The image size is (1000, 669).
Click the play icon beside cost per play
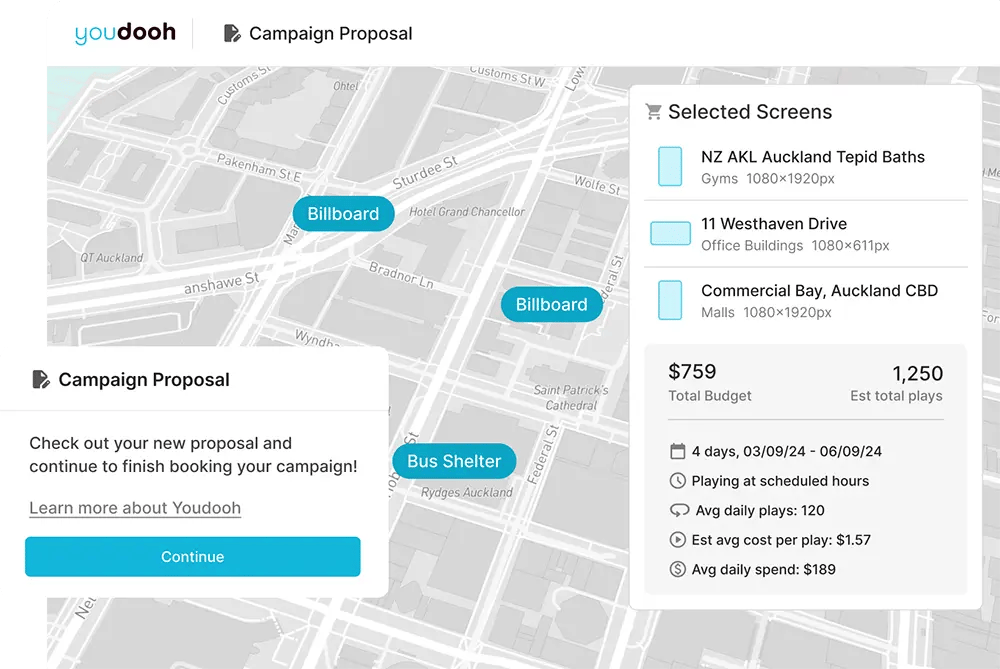[677, 540]
